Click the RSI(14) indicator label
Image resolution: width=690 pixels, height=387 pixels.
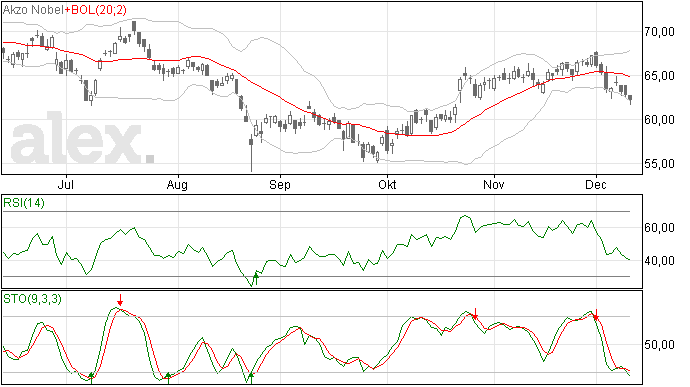[x=24, y=203]
